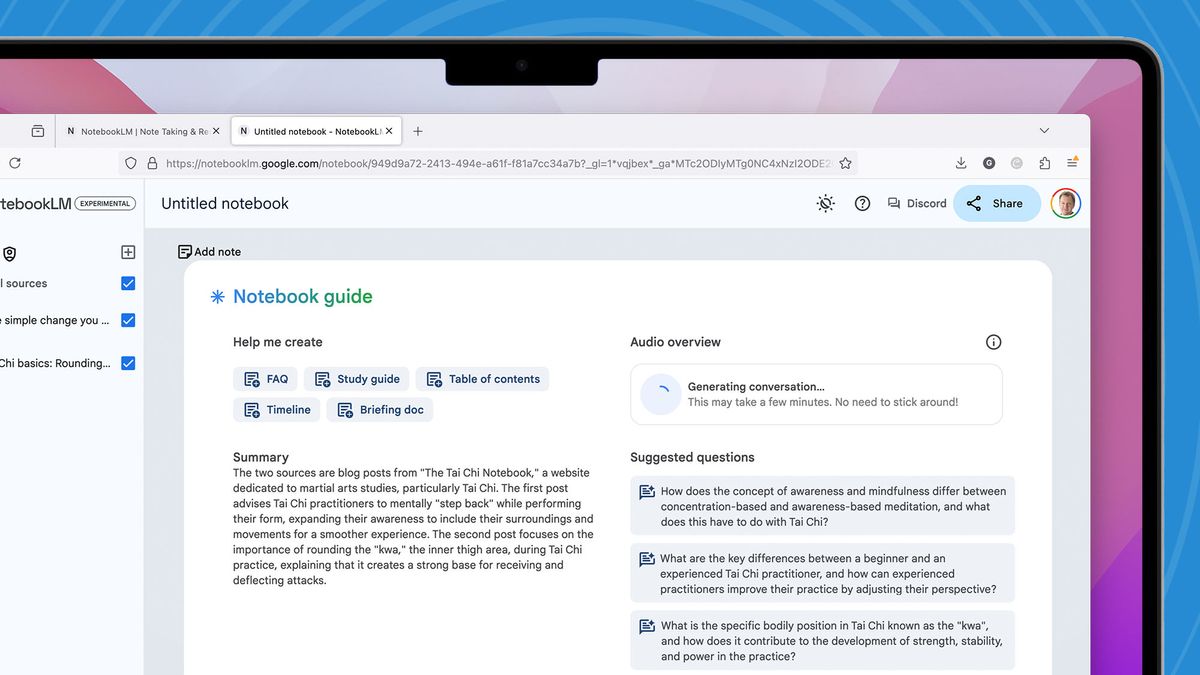Bookmark this page with star icon

[845, 163]
